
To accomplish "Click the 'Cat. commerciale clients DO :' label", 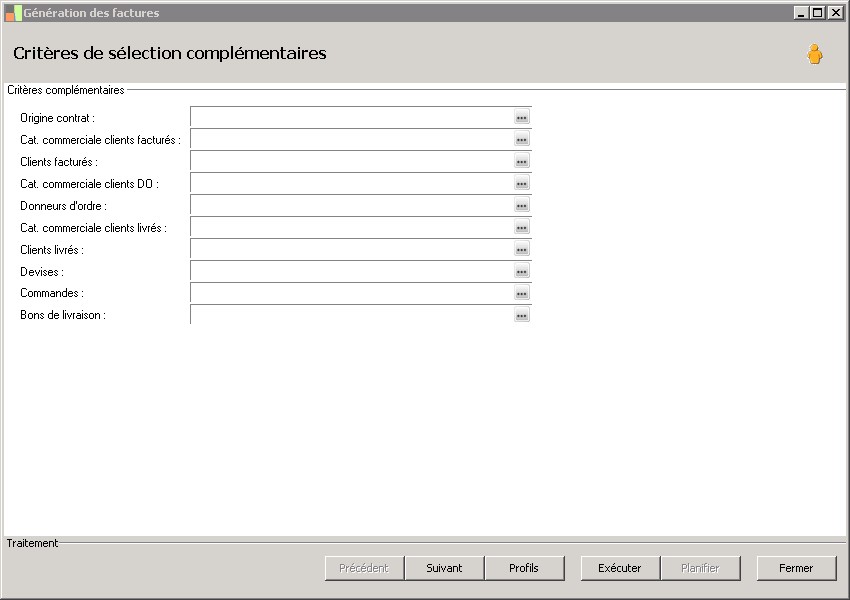I will coord(89,184).
